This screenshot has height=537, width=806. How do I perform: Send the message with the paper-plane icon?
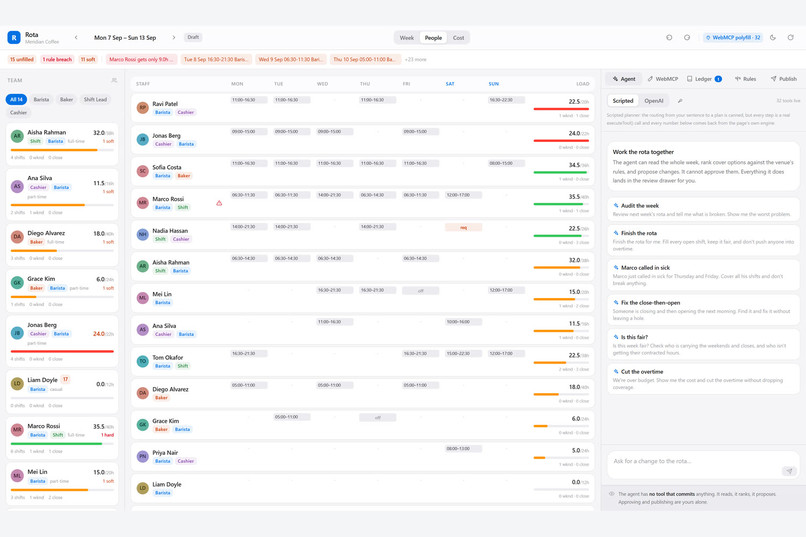789,471
